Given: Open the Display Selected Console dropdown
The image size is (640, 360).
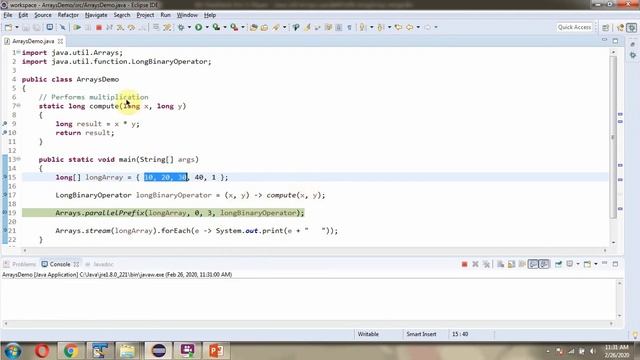Looking at the screenshot, I should point(578,264).
